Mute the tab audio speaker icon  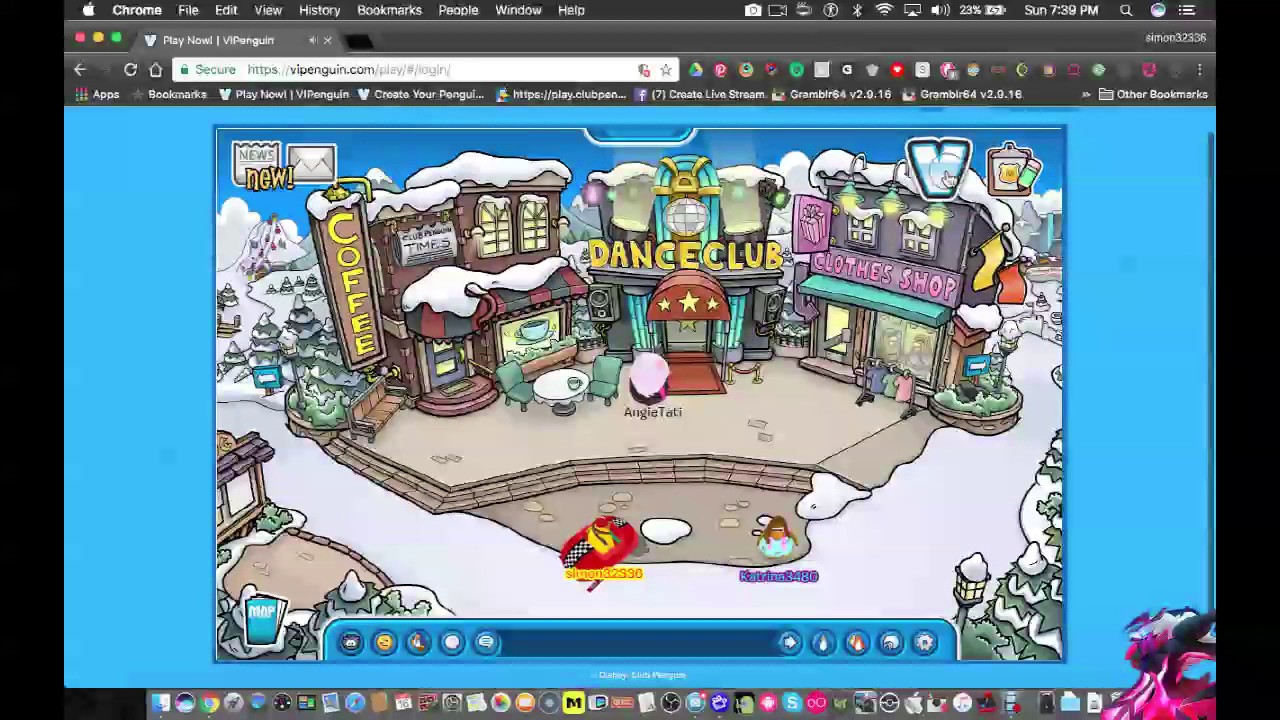coord(313,40)
